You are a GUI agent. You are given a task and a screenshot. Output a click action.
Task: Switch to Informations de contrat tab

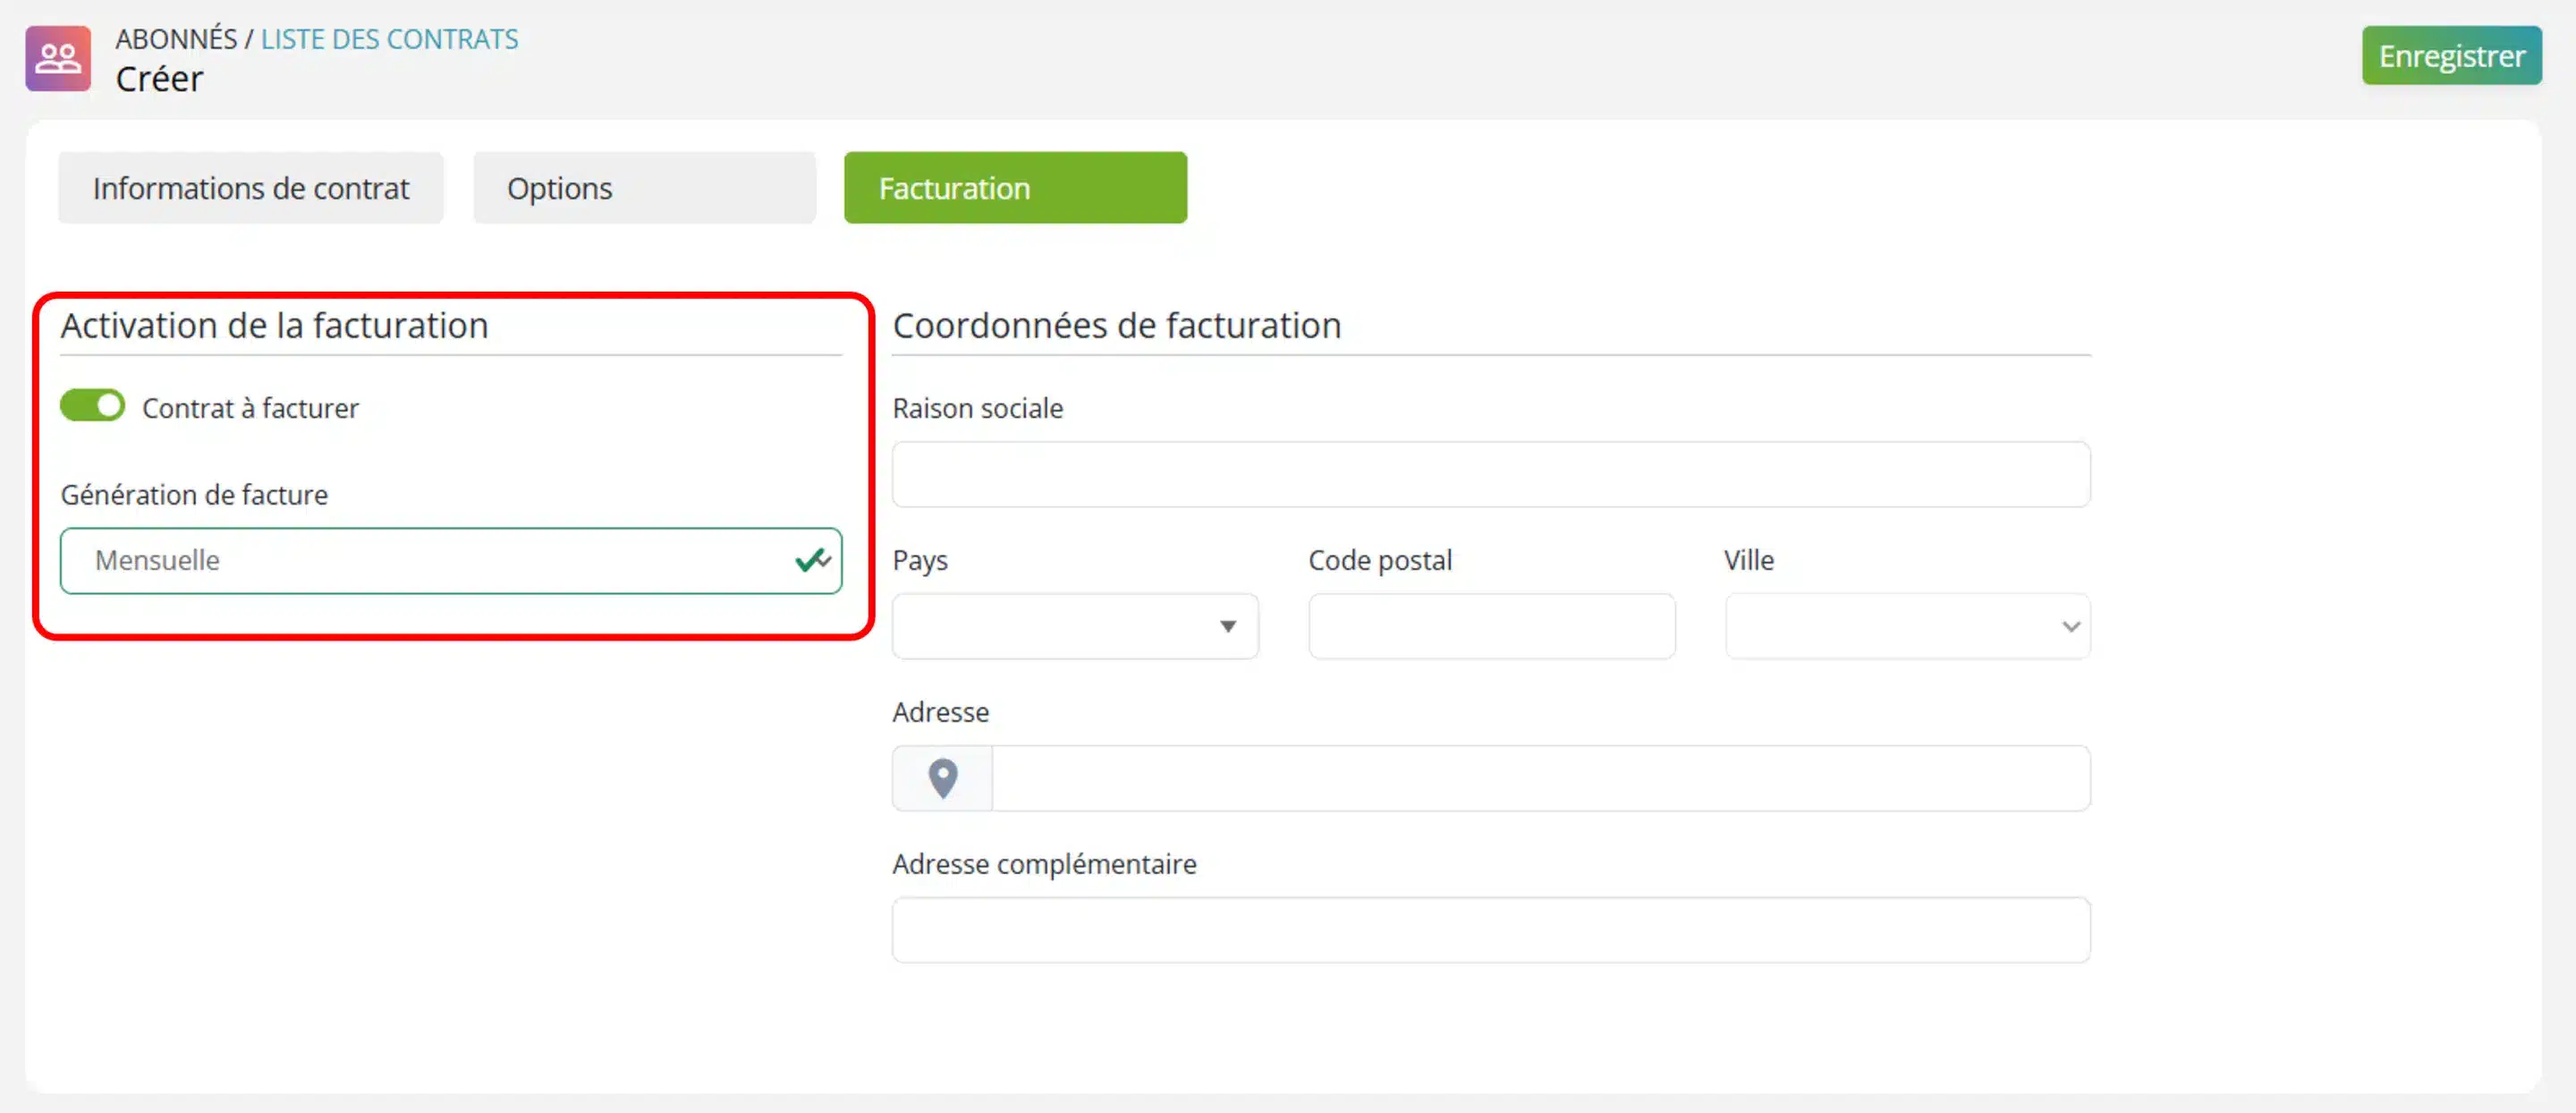[251, 188]
